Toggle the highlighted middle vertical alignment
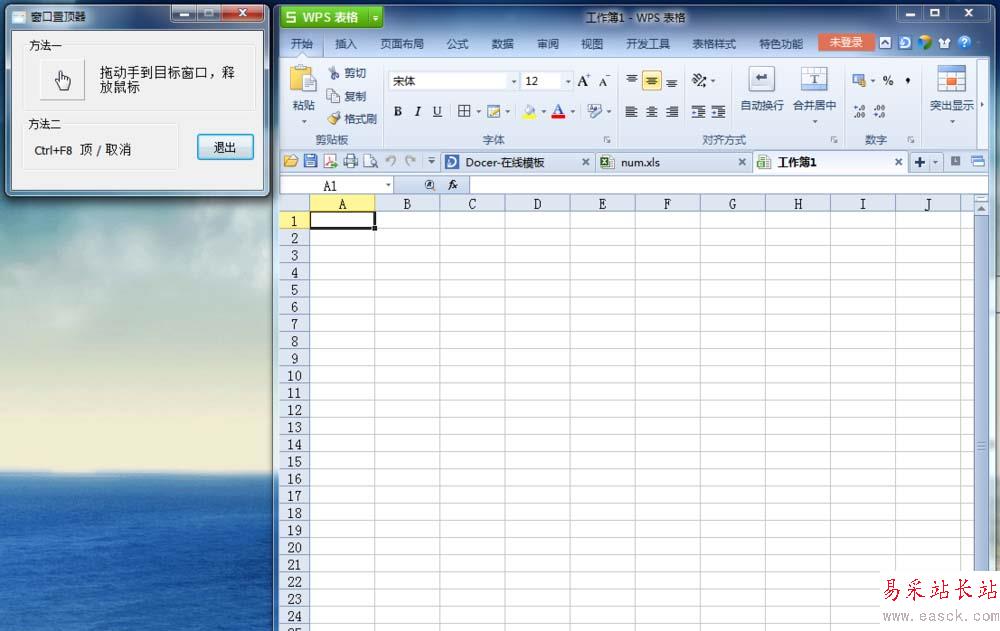This screenshot has width=1000, height=631. click(x=651, y=80)
